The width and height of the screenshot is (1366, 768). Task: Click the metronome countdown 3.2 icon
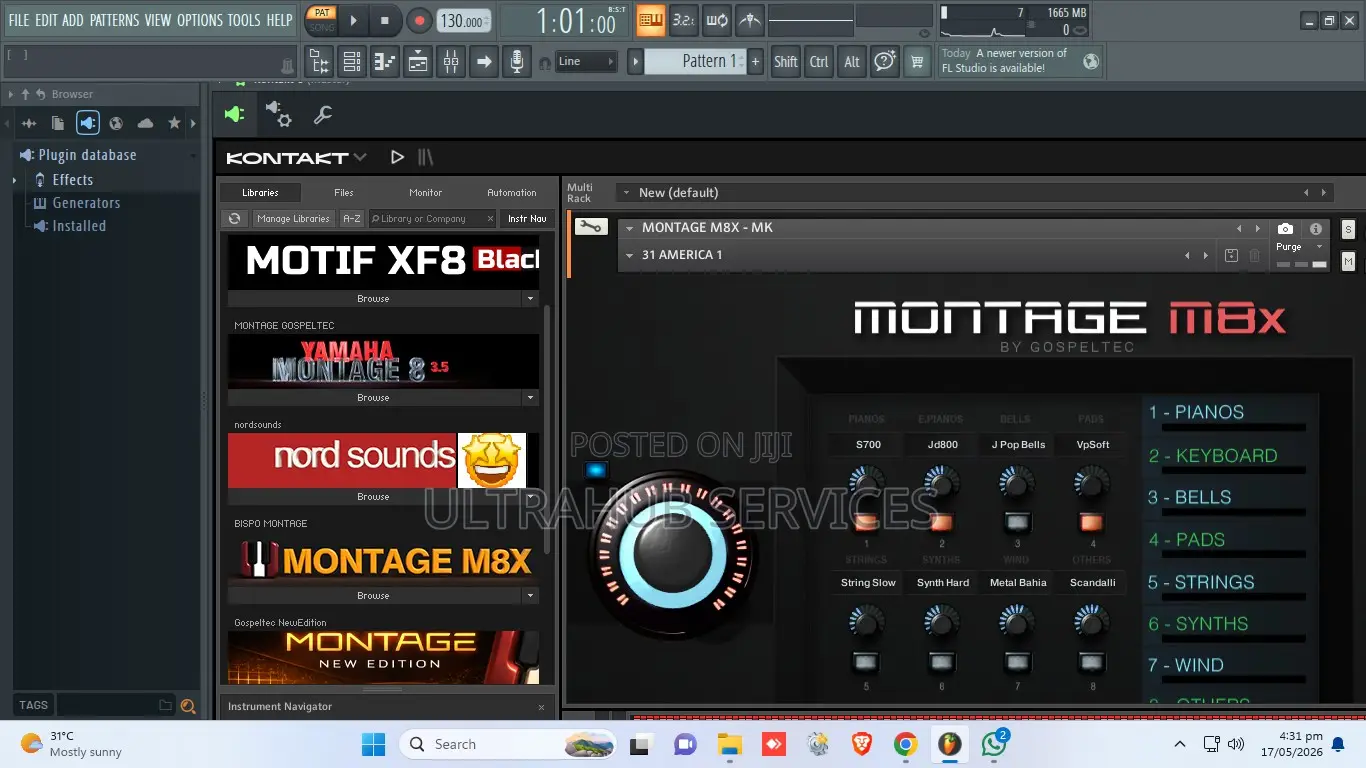click(683, 20)
